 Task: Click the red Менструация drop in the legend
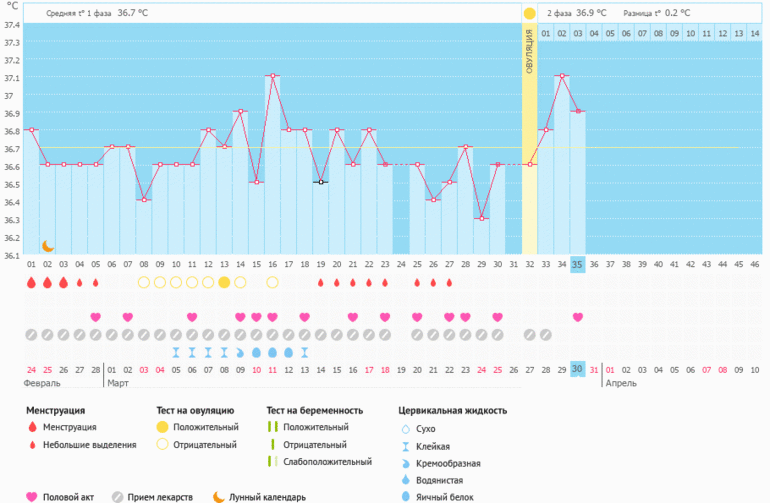(x=32, y=427)
